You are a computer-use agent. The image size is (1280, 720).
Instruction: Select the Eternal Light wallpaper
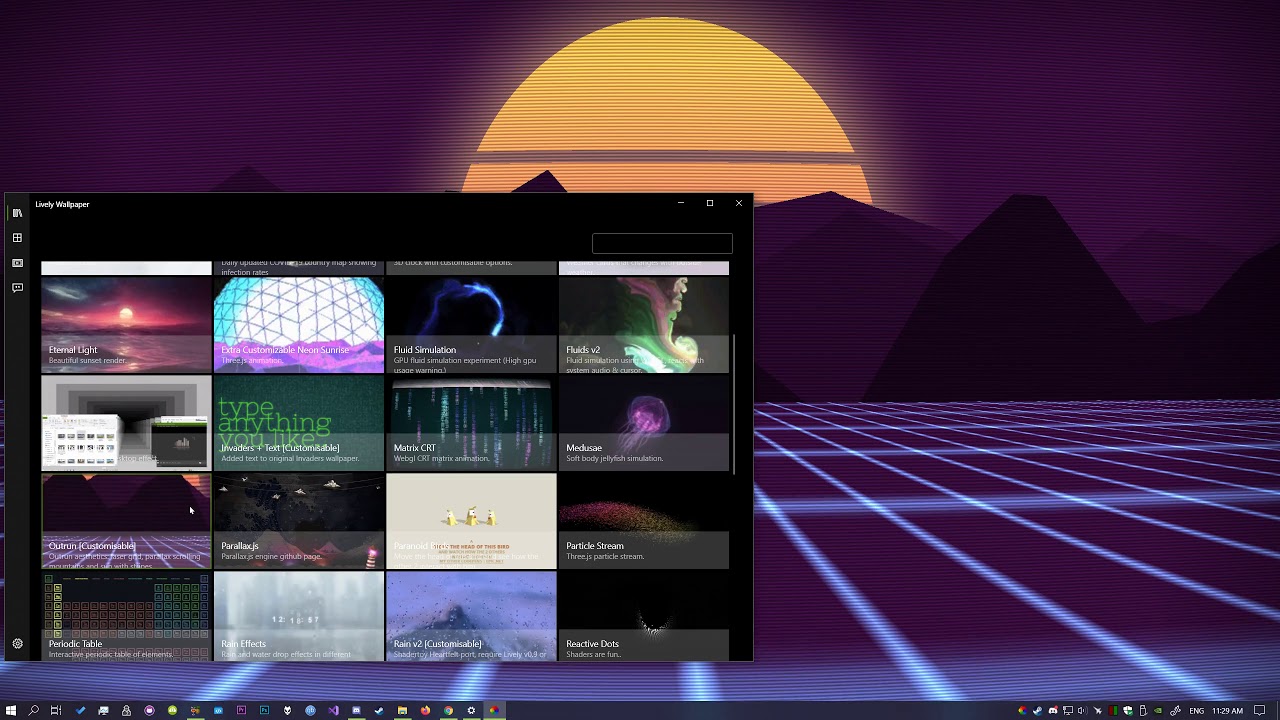[126, 324]
